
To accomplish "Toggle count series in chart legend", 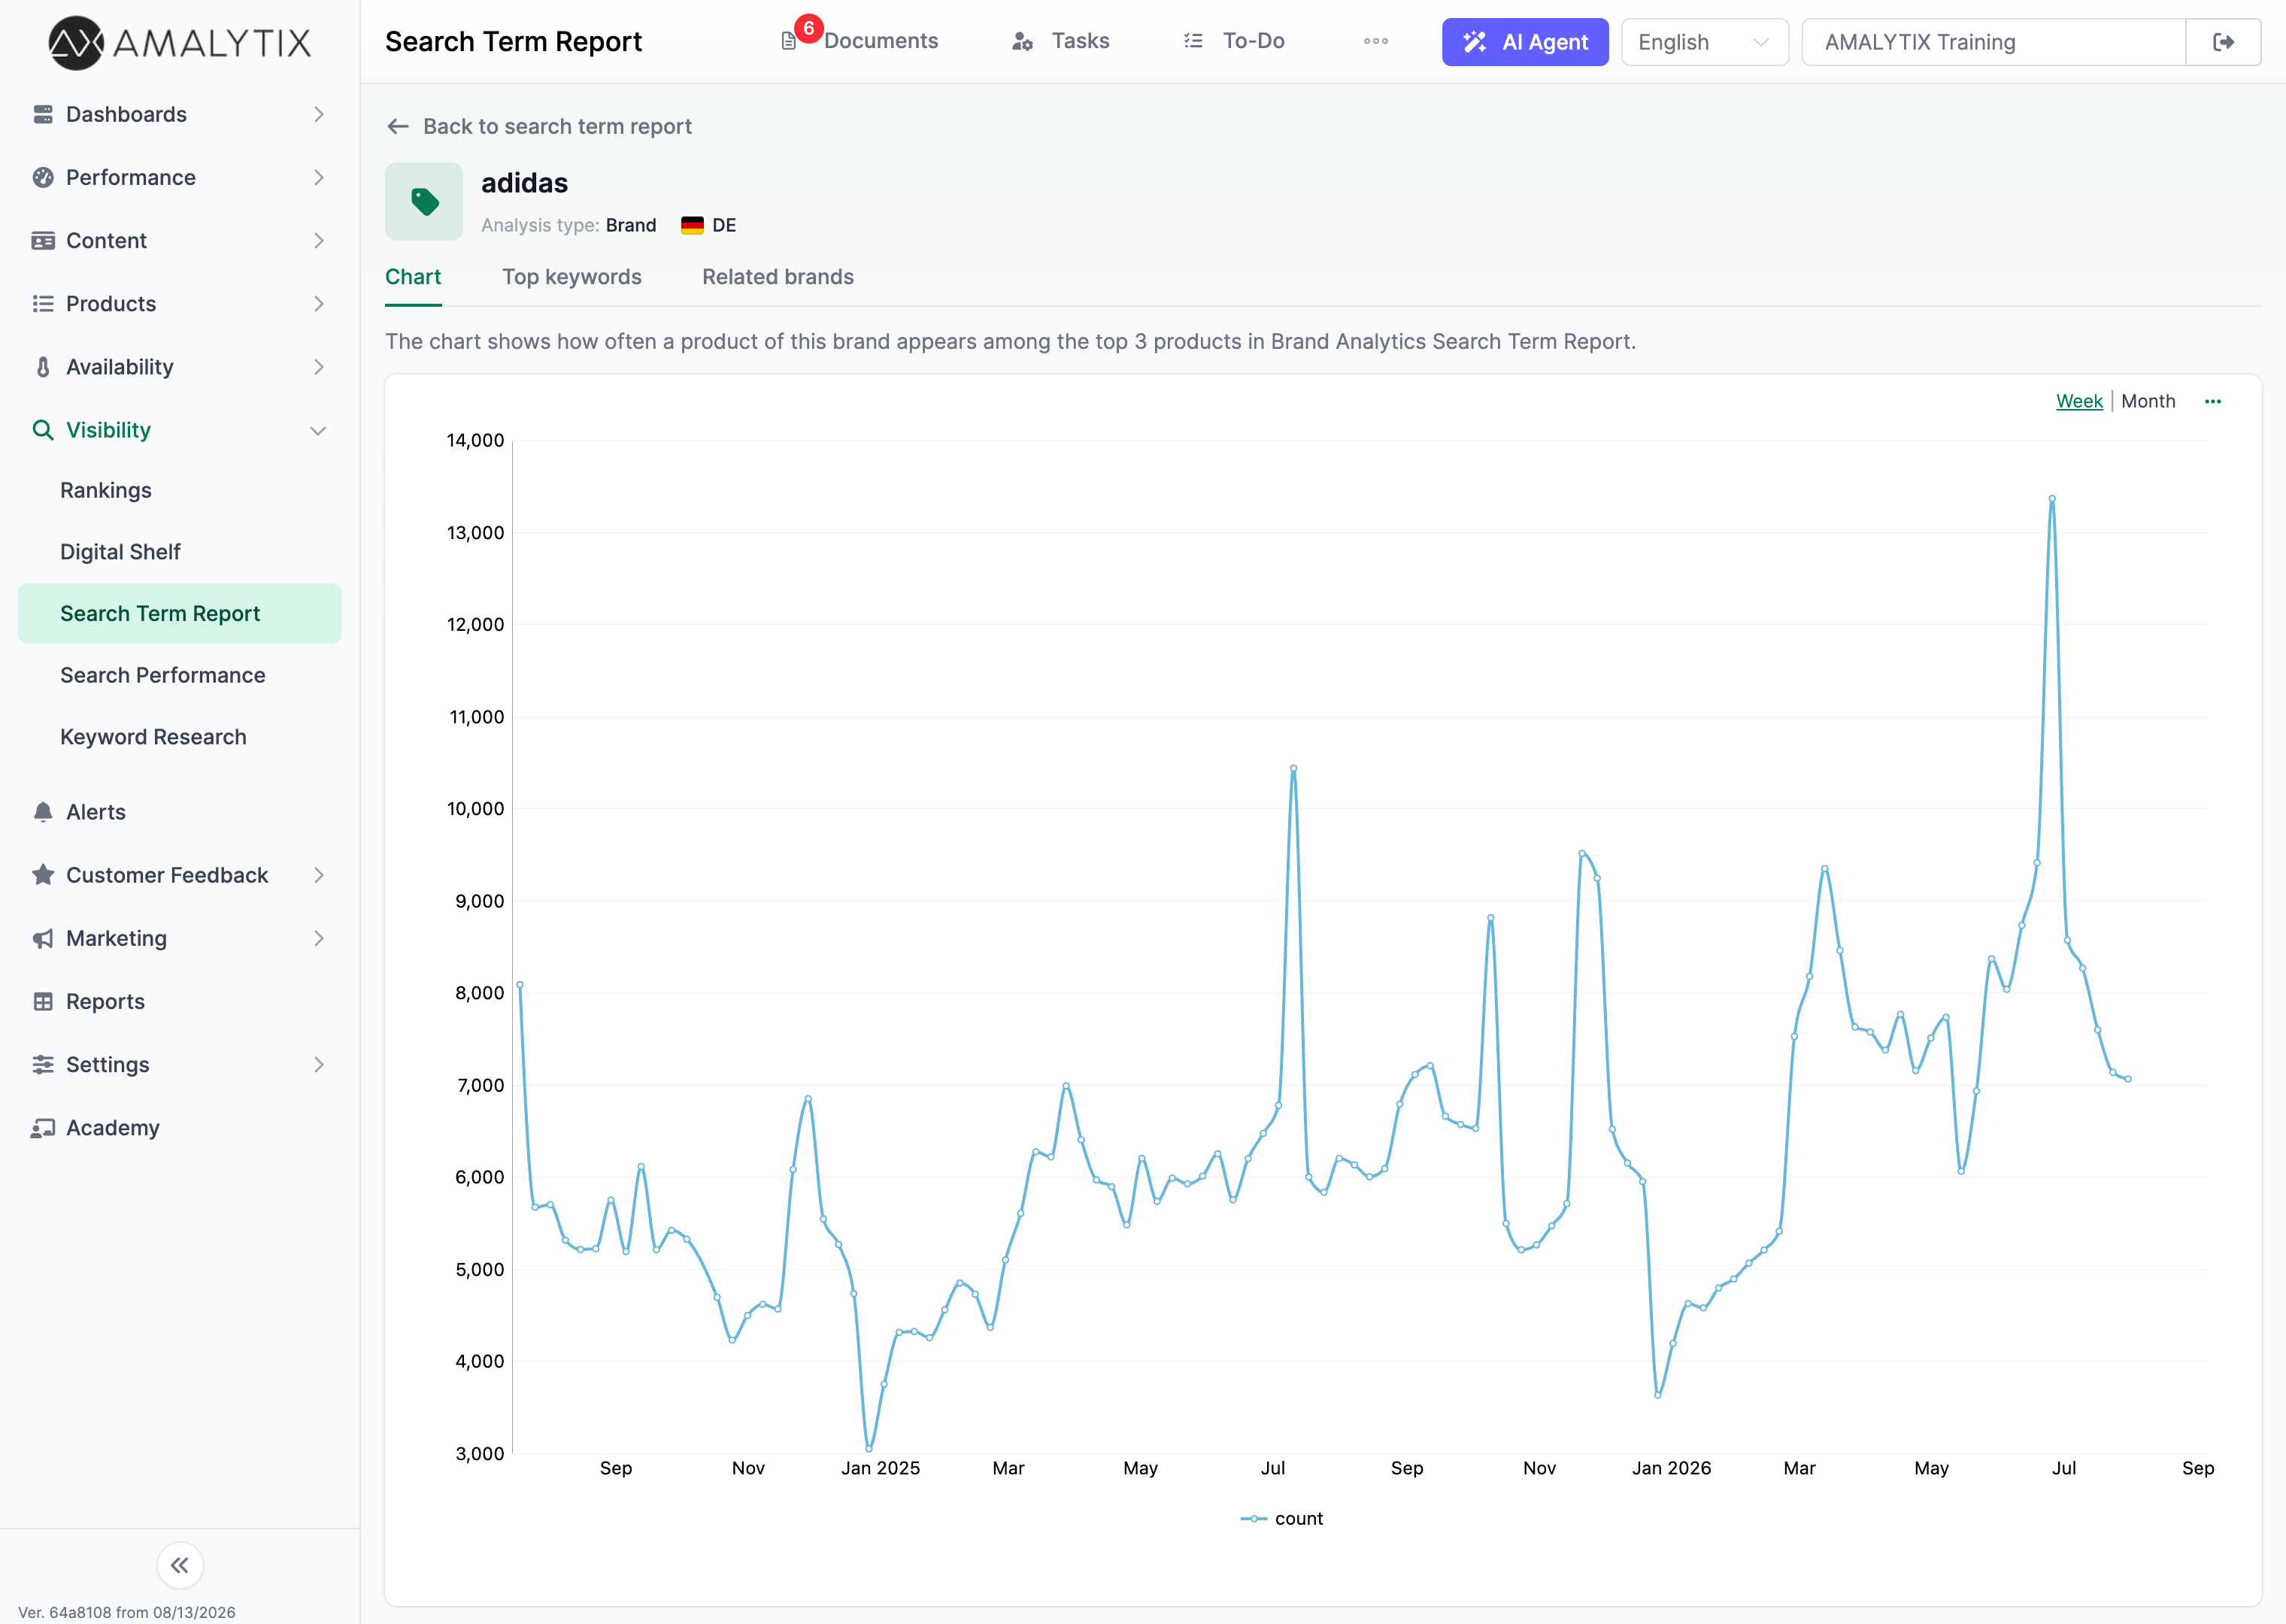I will click(1282, 1518).
